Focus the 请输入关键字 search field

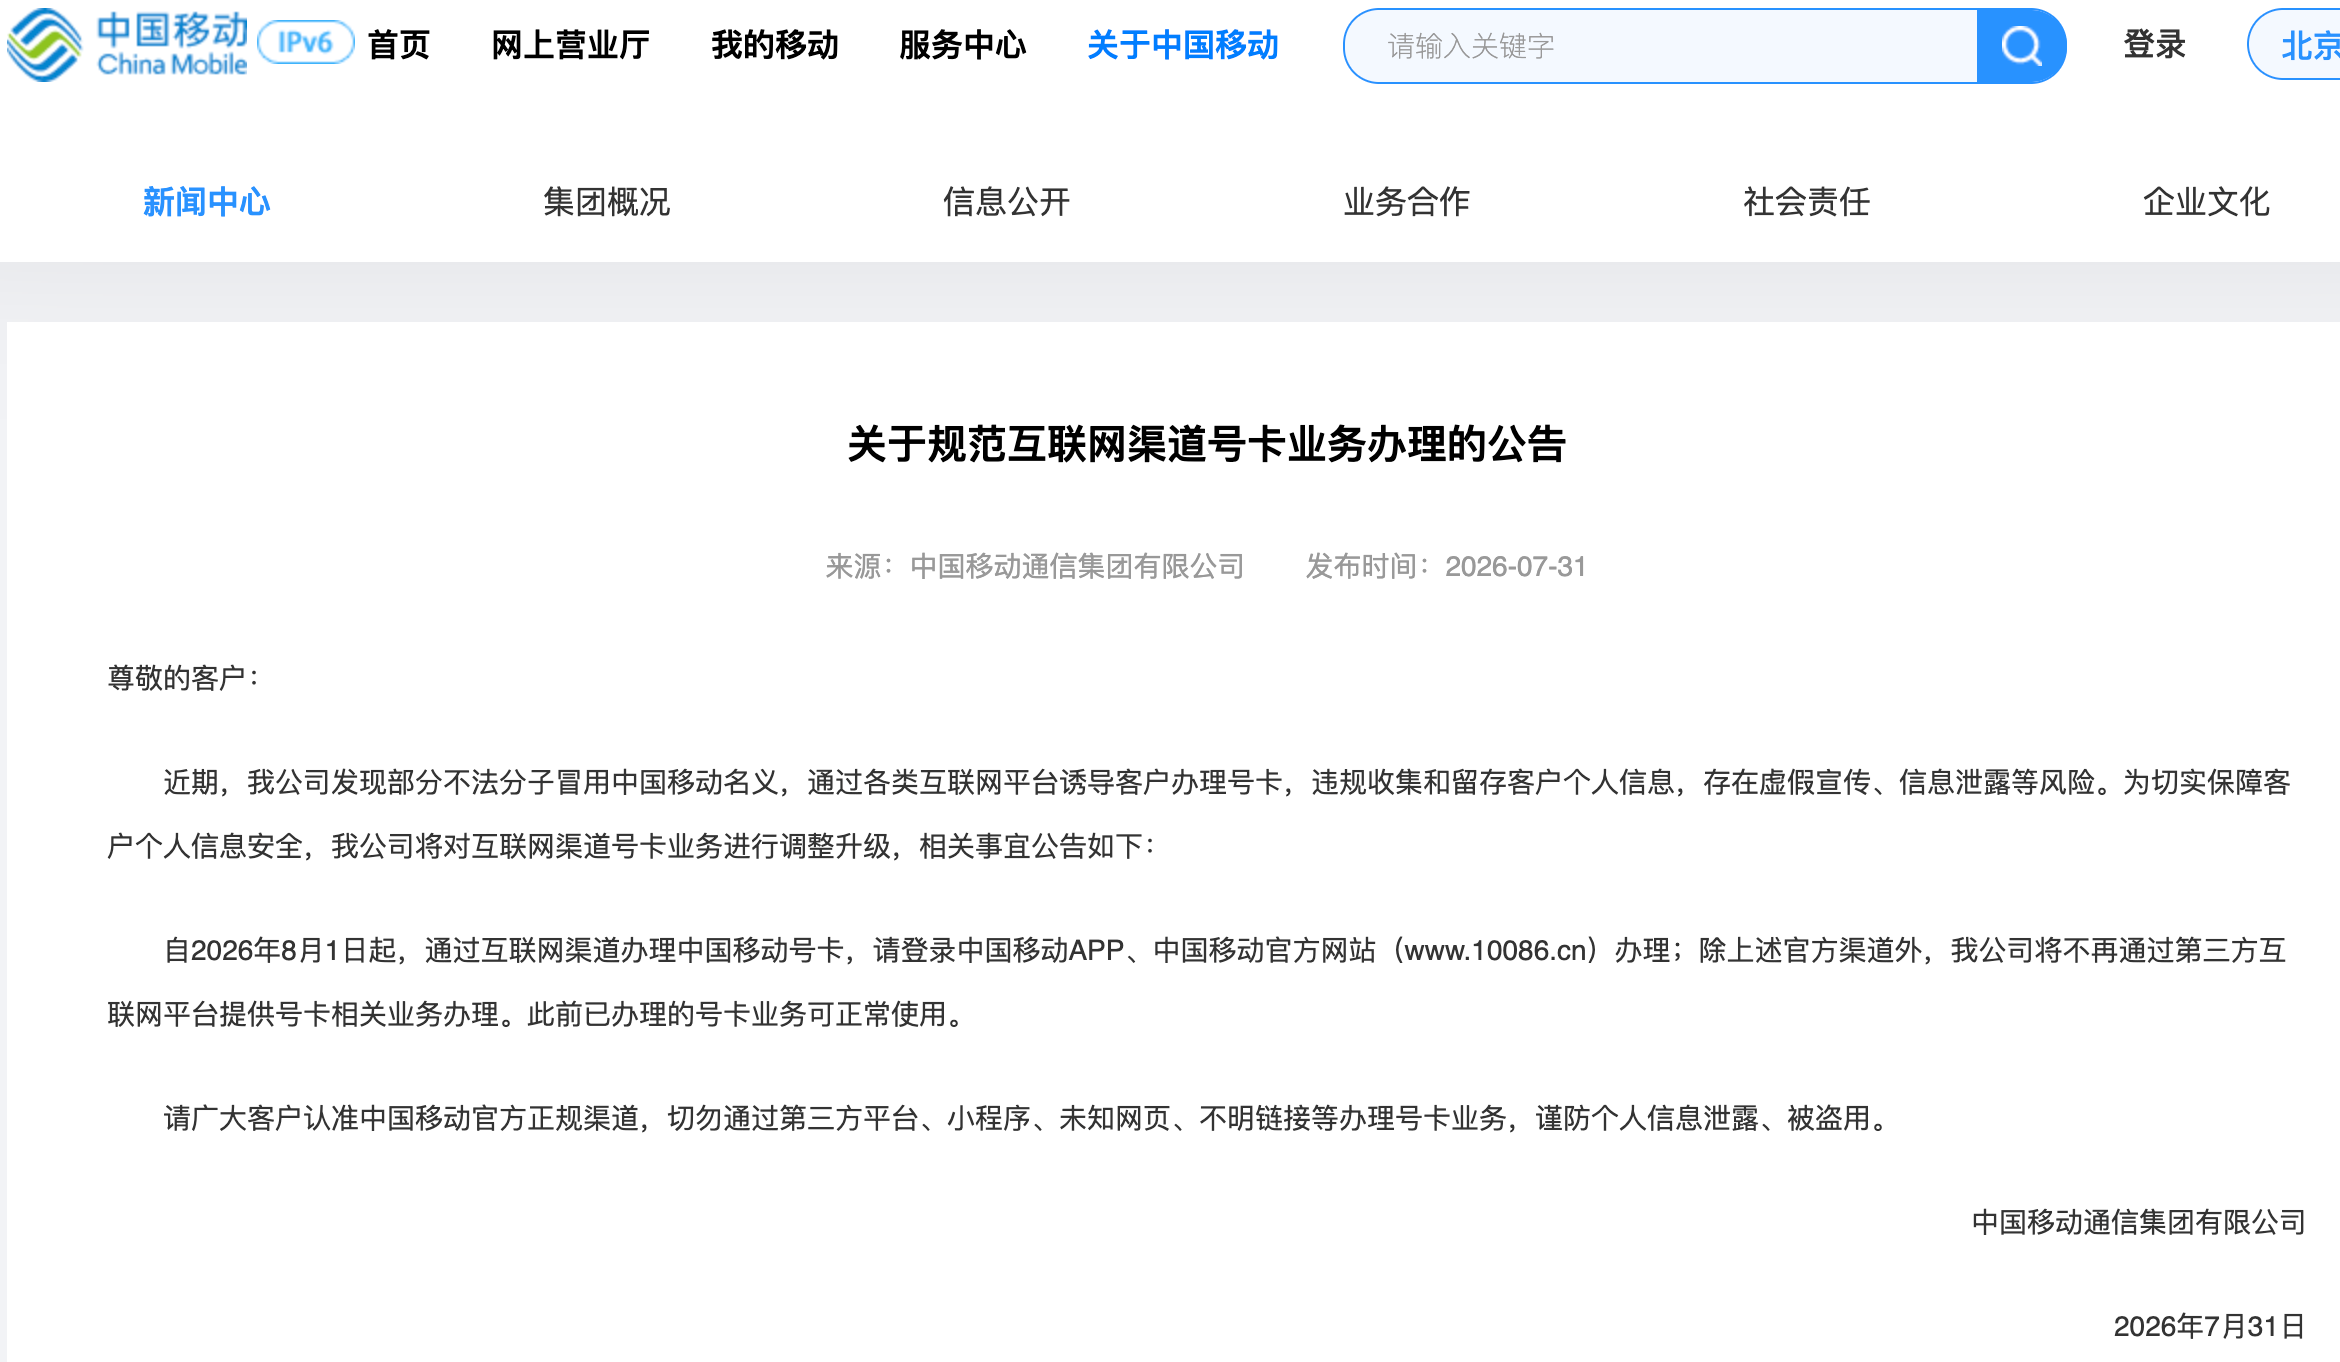point(1661,46)
